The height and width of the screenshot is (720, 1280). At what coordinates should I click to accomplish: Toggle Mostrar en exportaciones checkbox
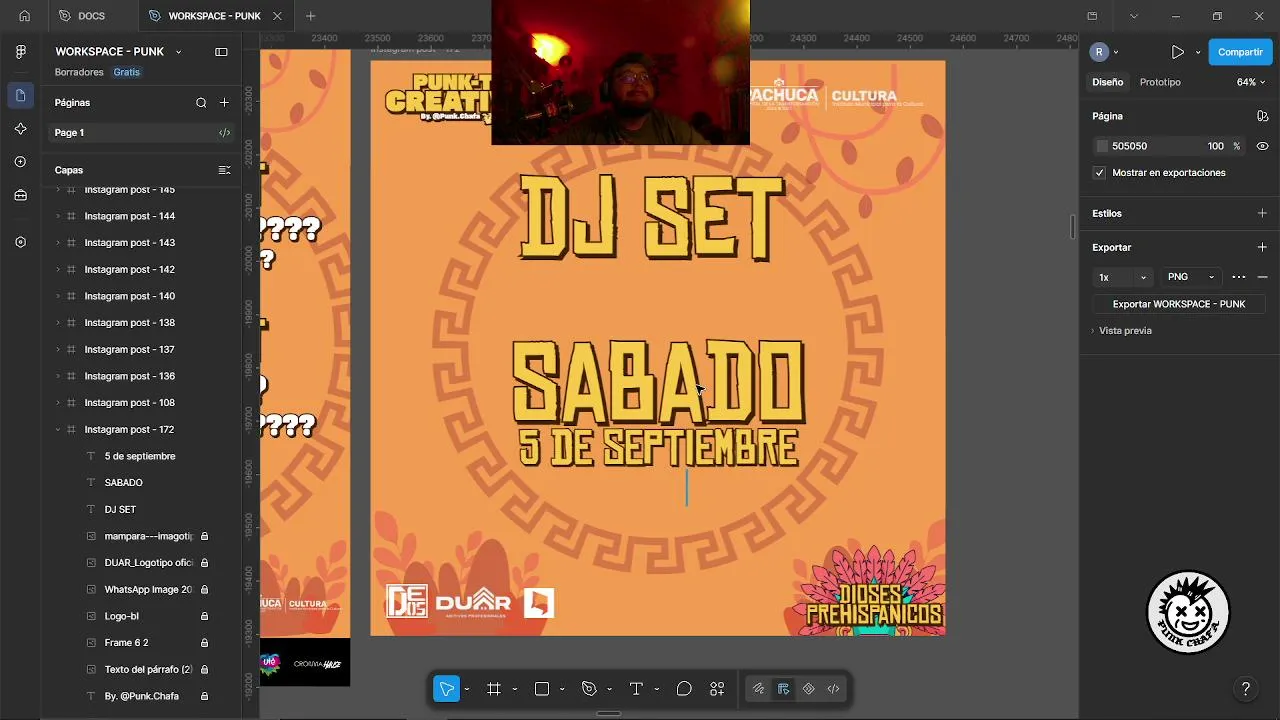pos(1100,173)
